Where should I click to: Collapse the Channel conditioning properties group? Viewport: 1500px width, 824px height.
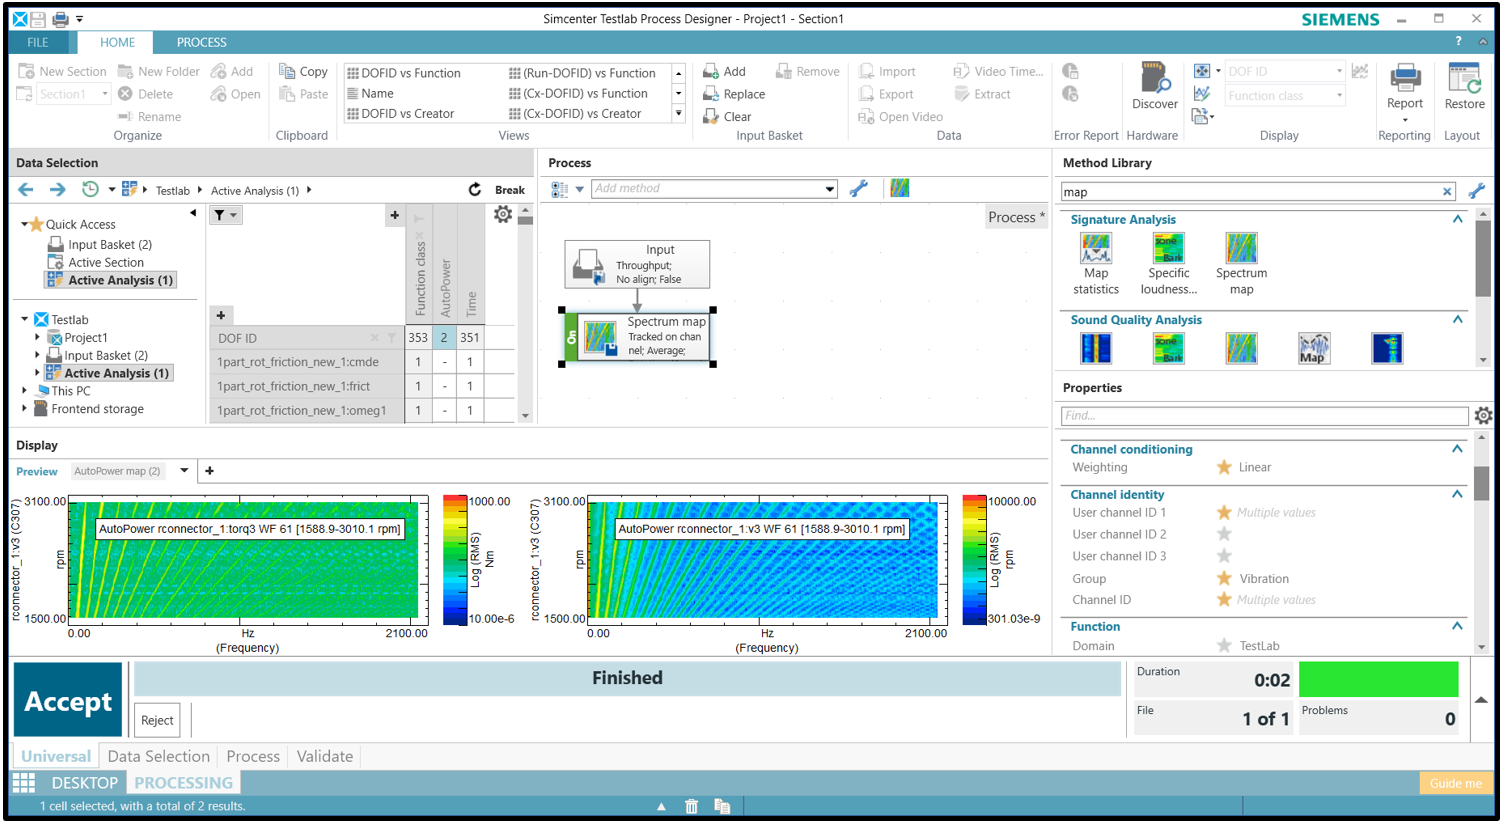[1457, 449]
